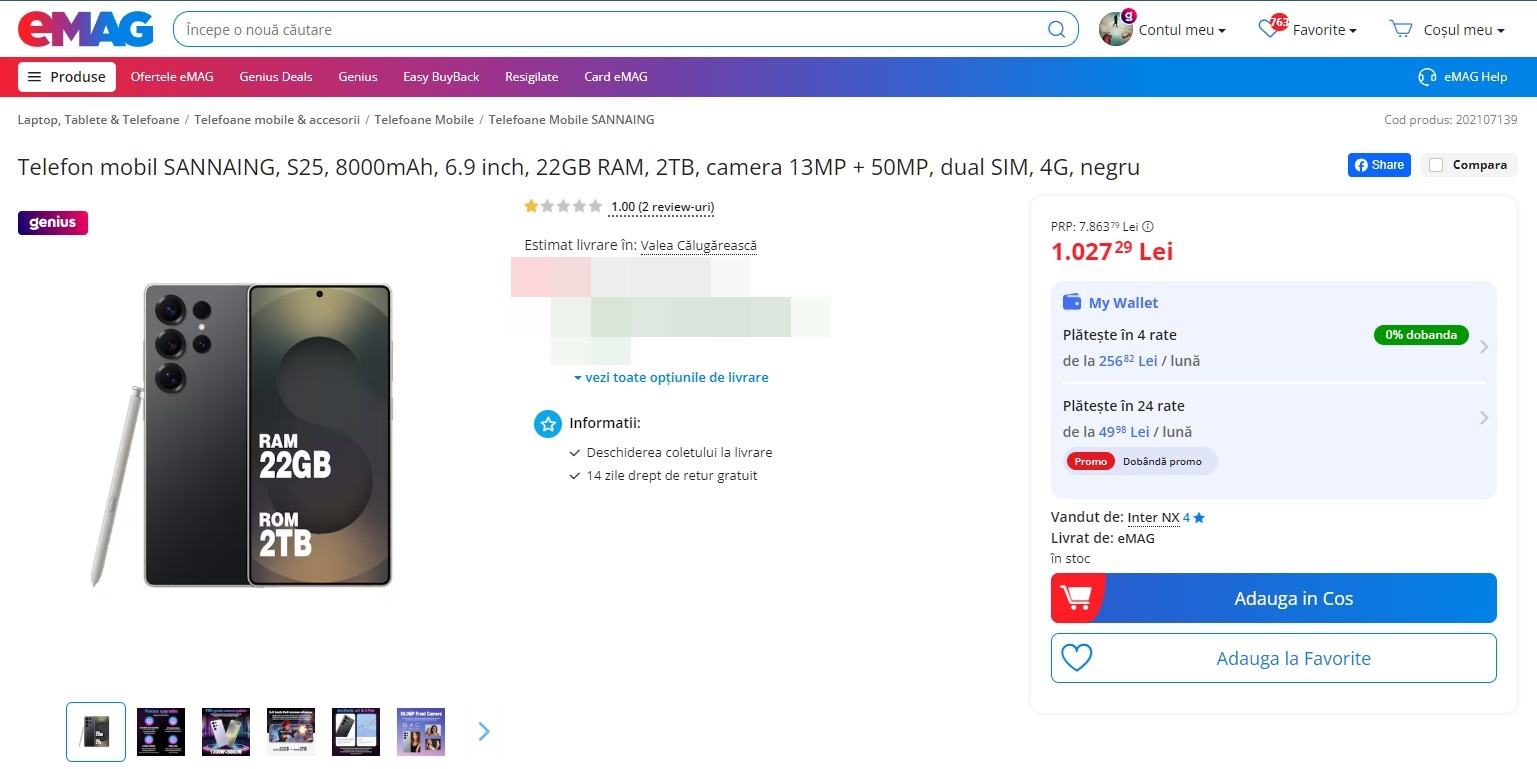Click the account avatar picture

tap(1115, 29)
